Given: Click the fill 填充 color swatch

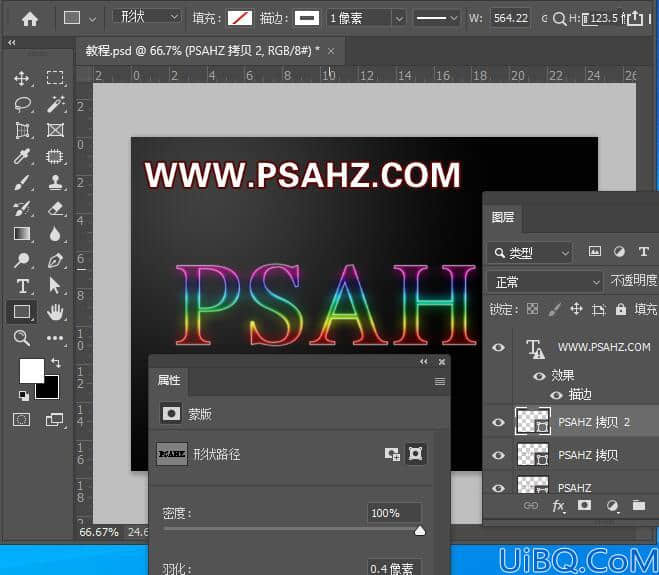Looking at the screenshot, I should point(240,18).
